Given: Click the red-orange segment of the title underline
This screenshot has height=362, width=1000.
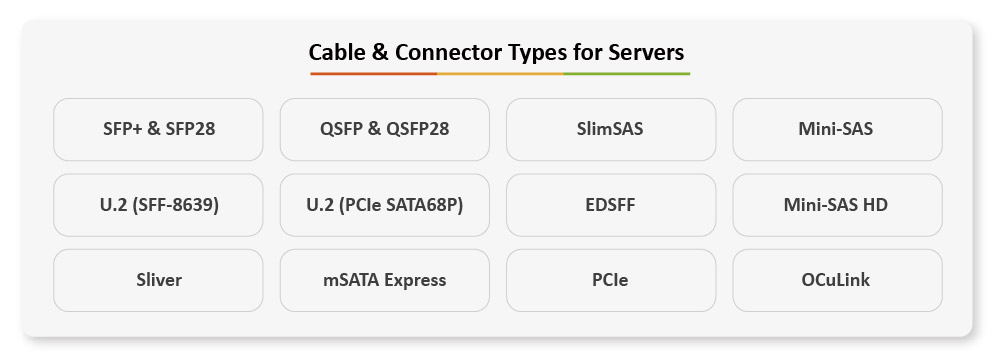Looking at the screenshot, I should click(x=374, y=74).
